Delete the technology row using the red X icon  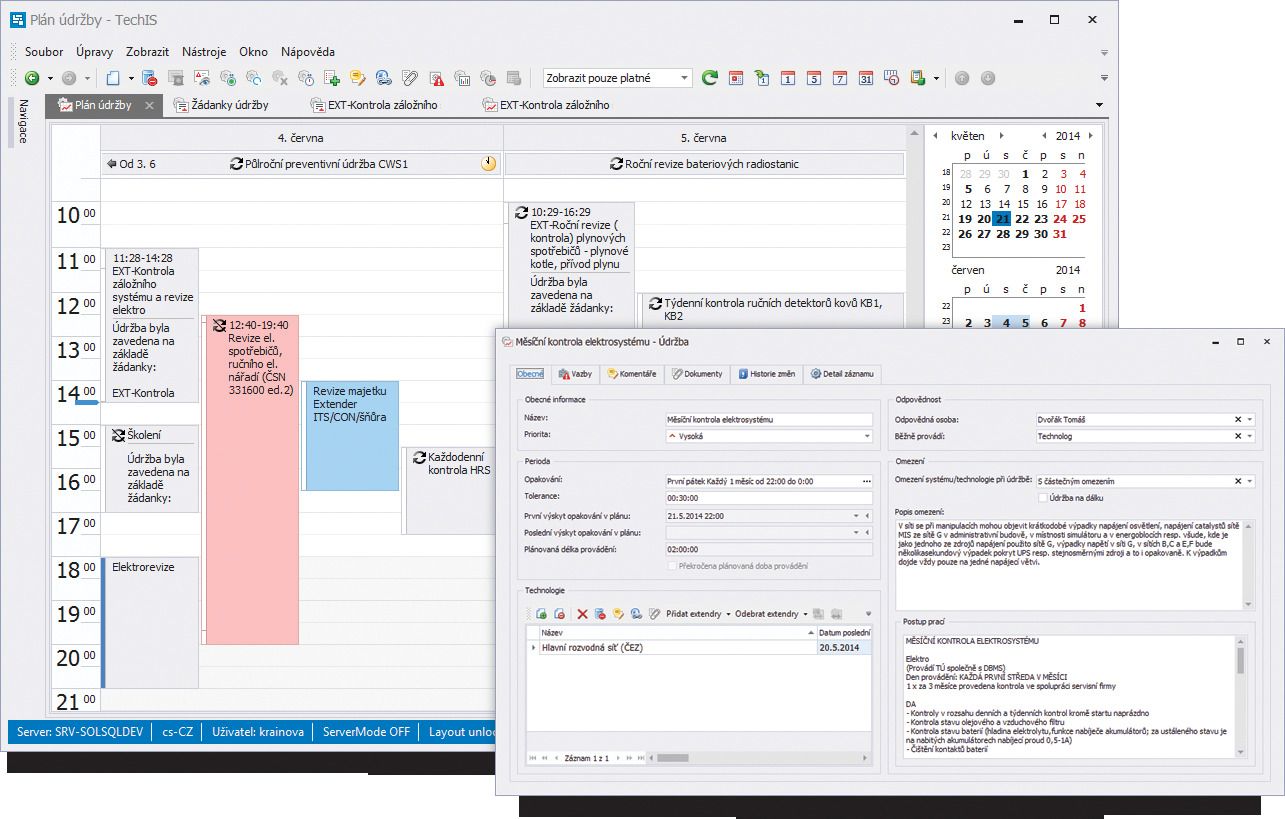pyautogui.click(x=582, y=613)
